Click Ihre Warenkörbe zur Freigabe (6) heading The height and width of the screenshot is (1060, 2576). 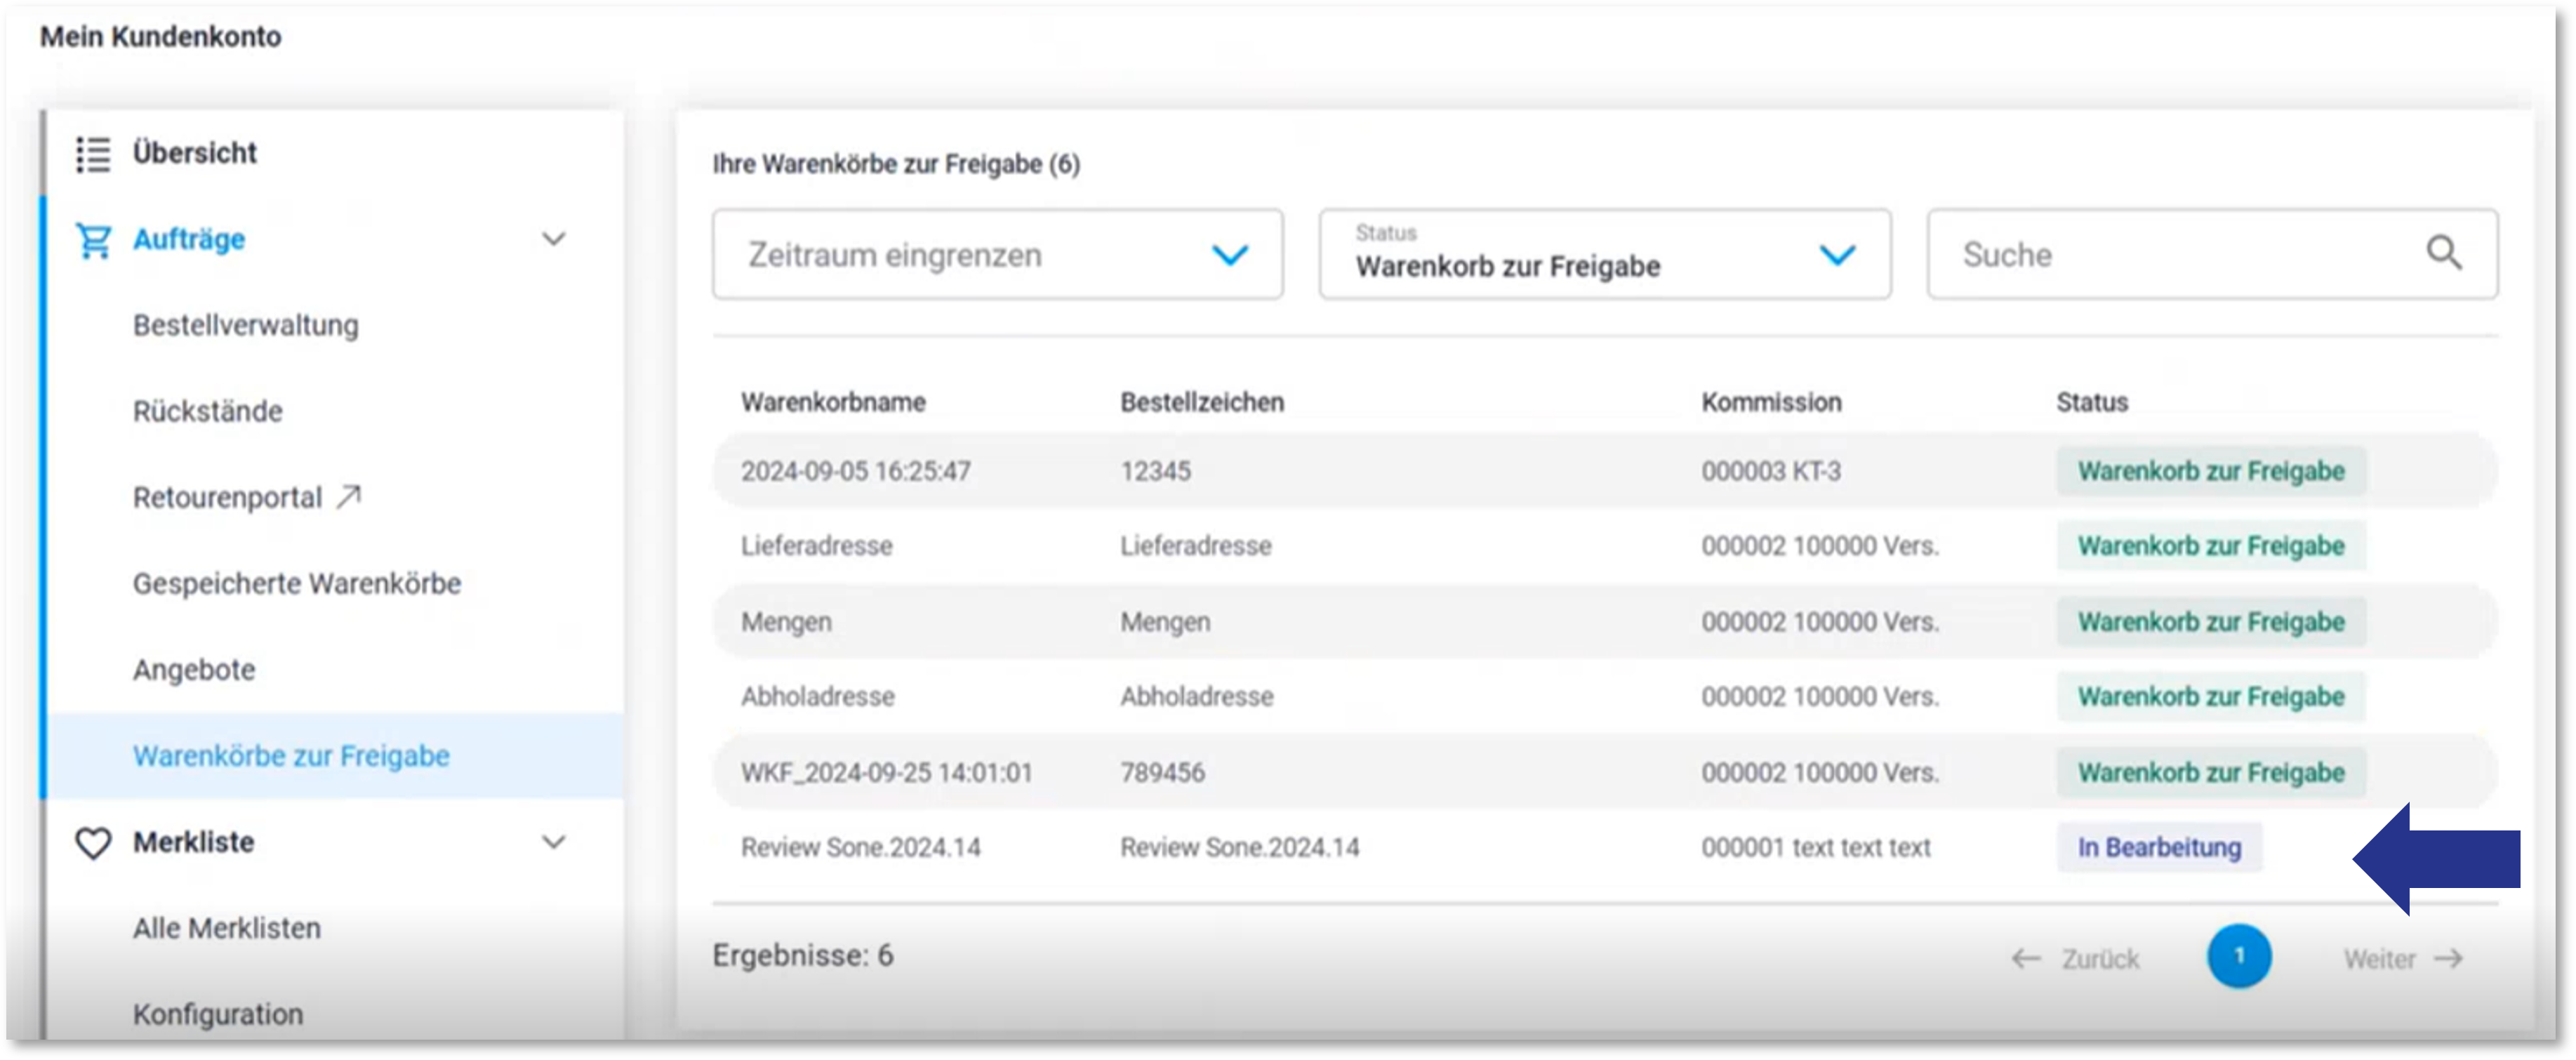point(896,165)
